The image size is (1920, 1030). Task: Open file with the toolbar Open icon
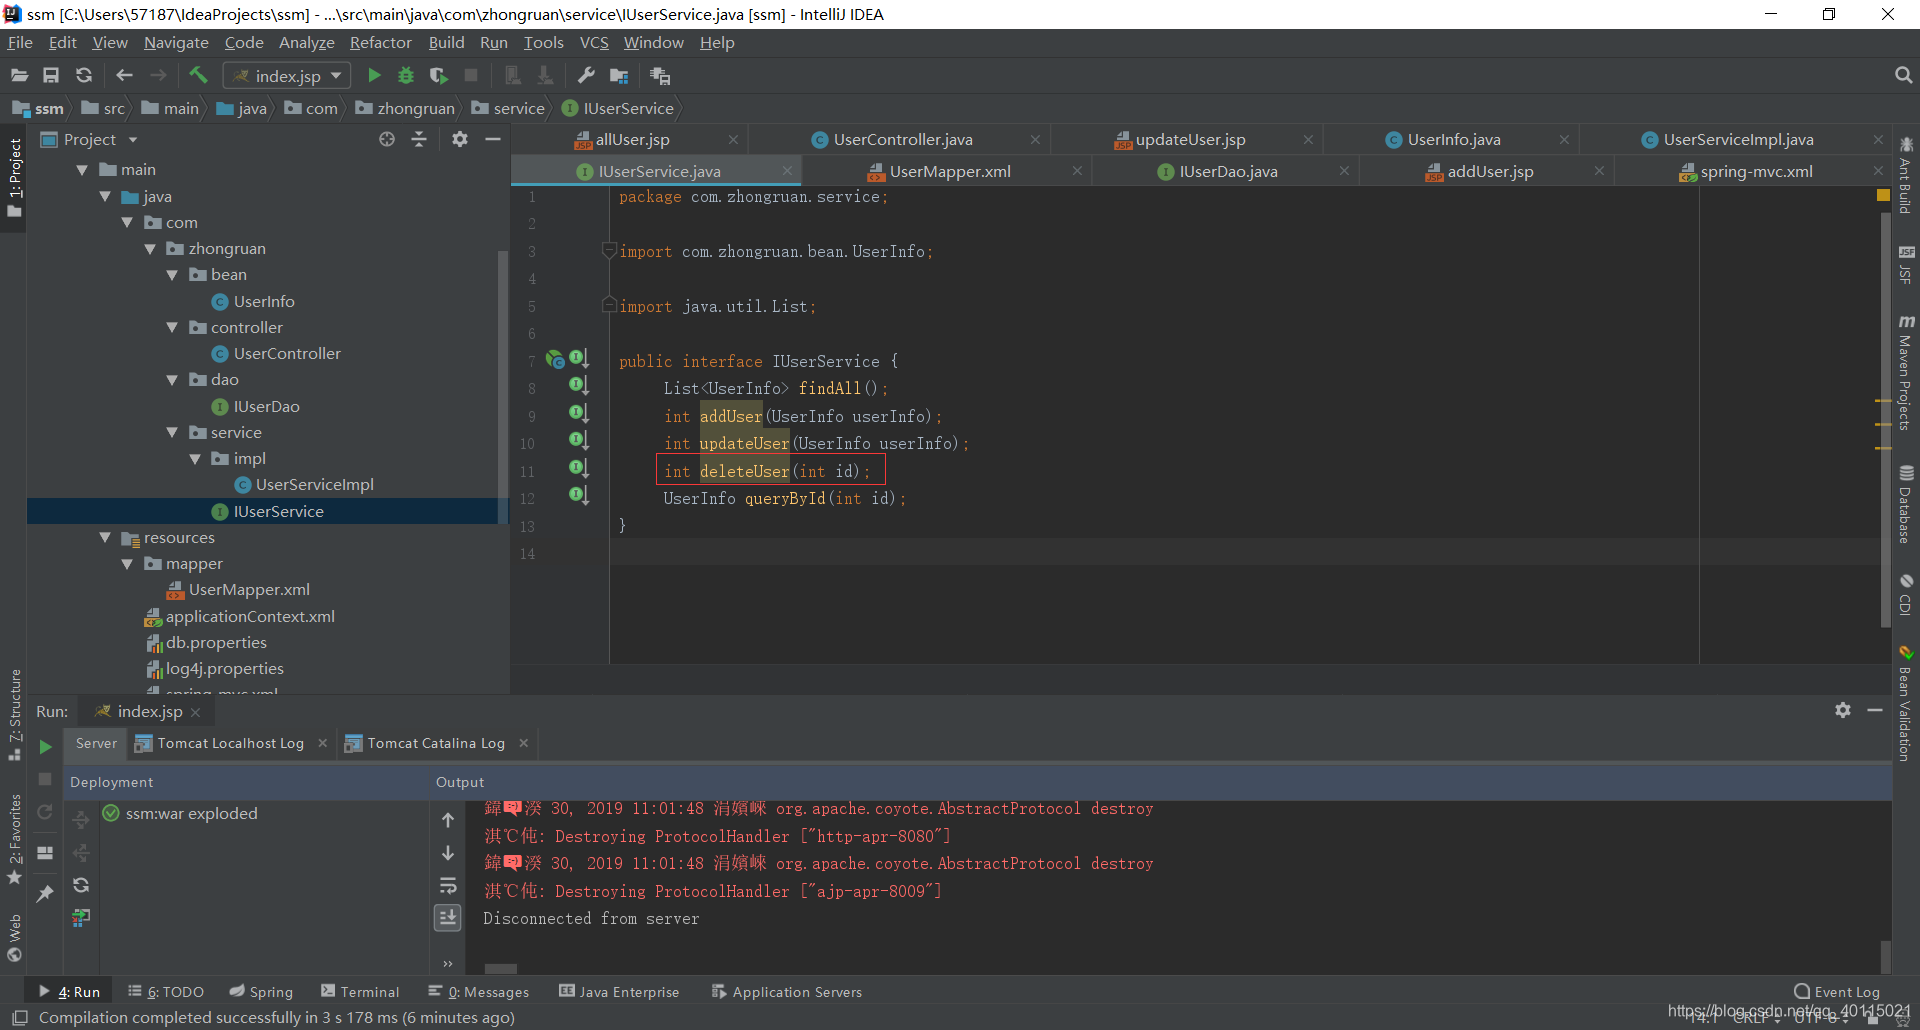[19, 76]
